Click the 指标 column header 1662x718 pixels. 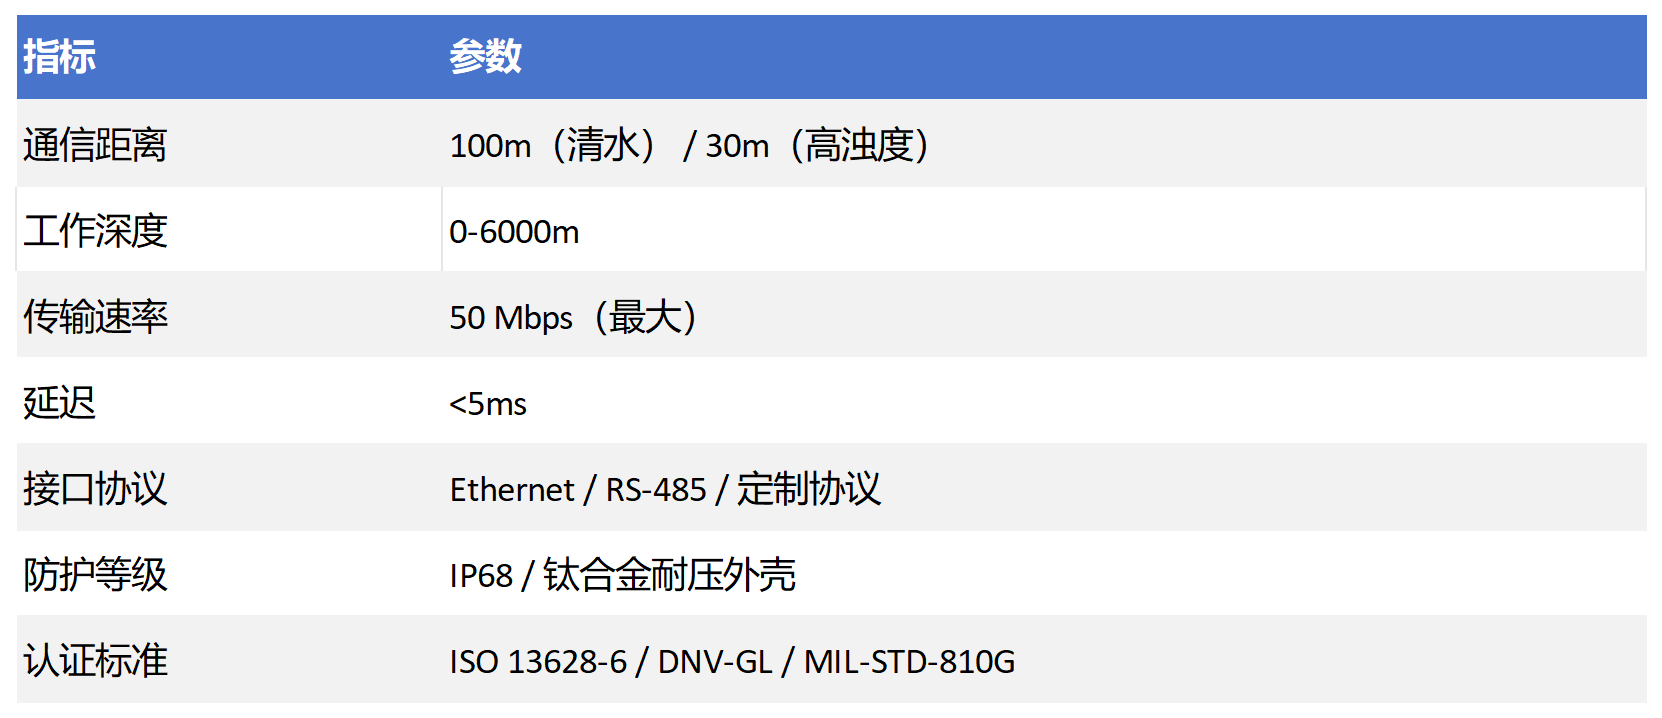click(60, 57)
